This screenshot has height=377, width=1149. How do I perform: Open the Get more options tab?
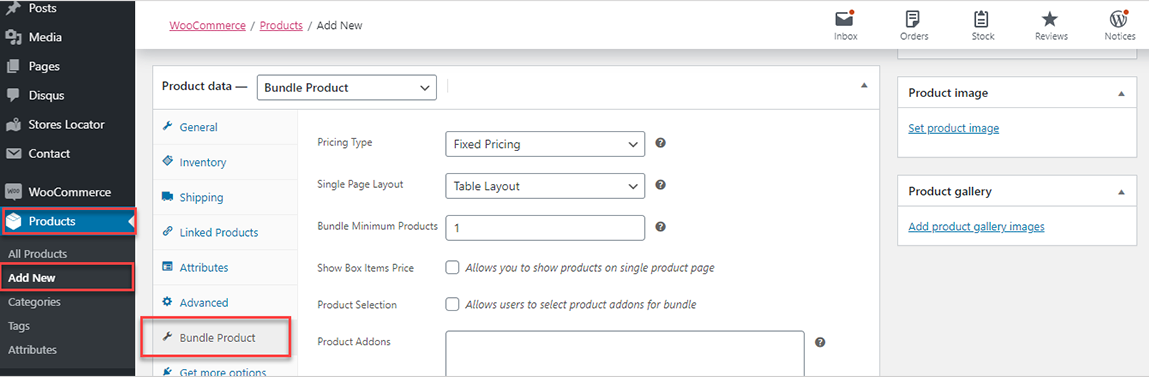click(x=225, y=367)
